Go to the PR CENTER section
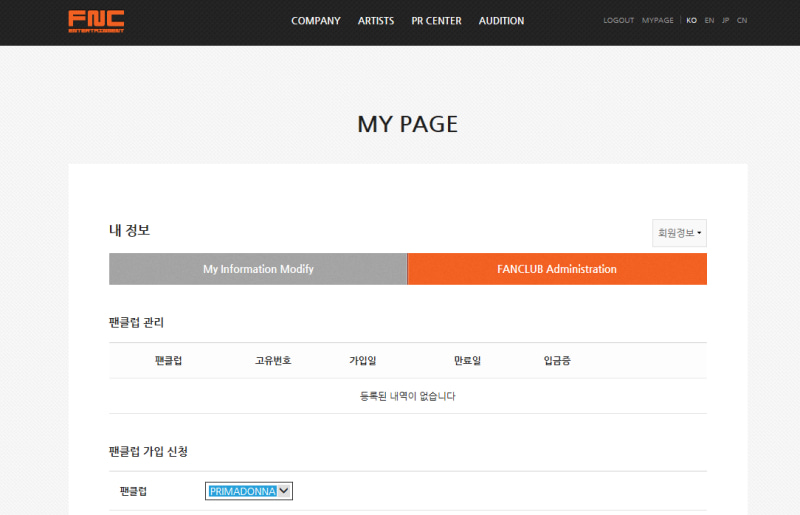 436,21
